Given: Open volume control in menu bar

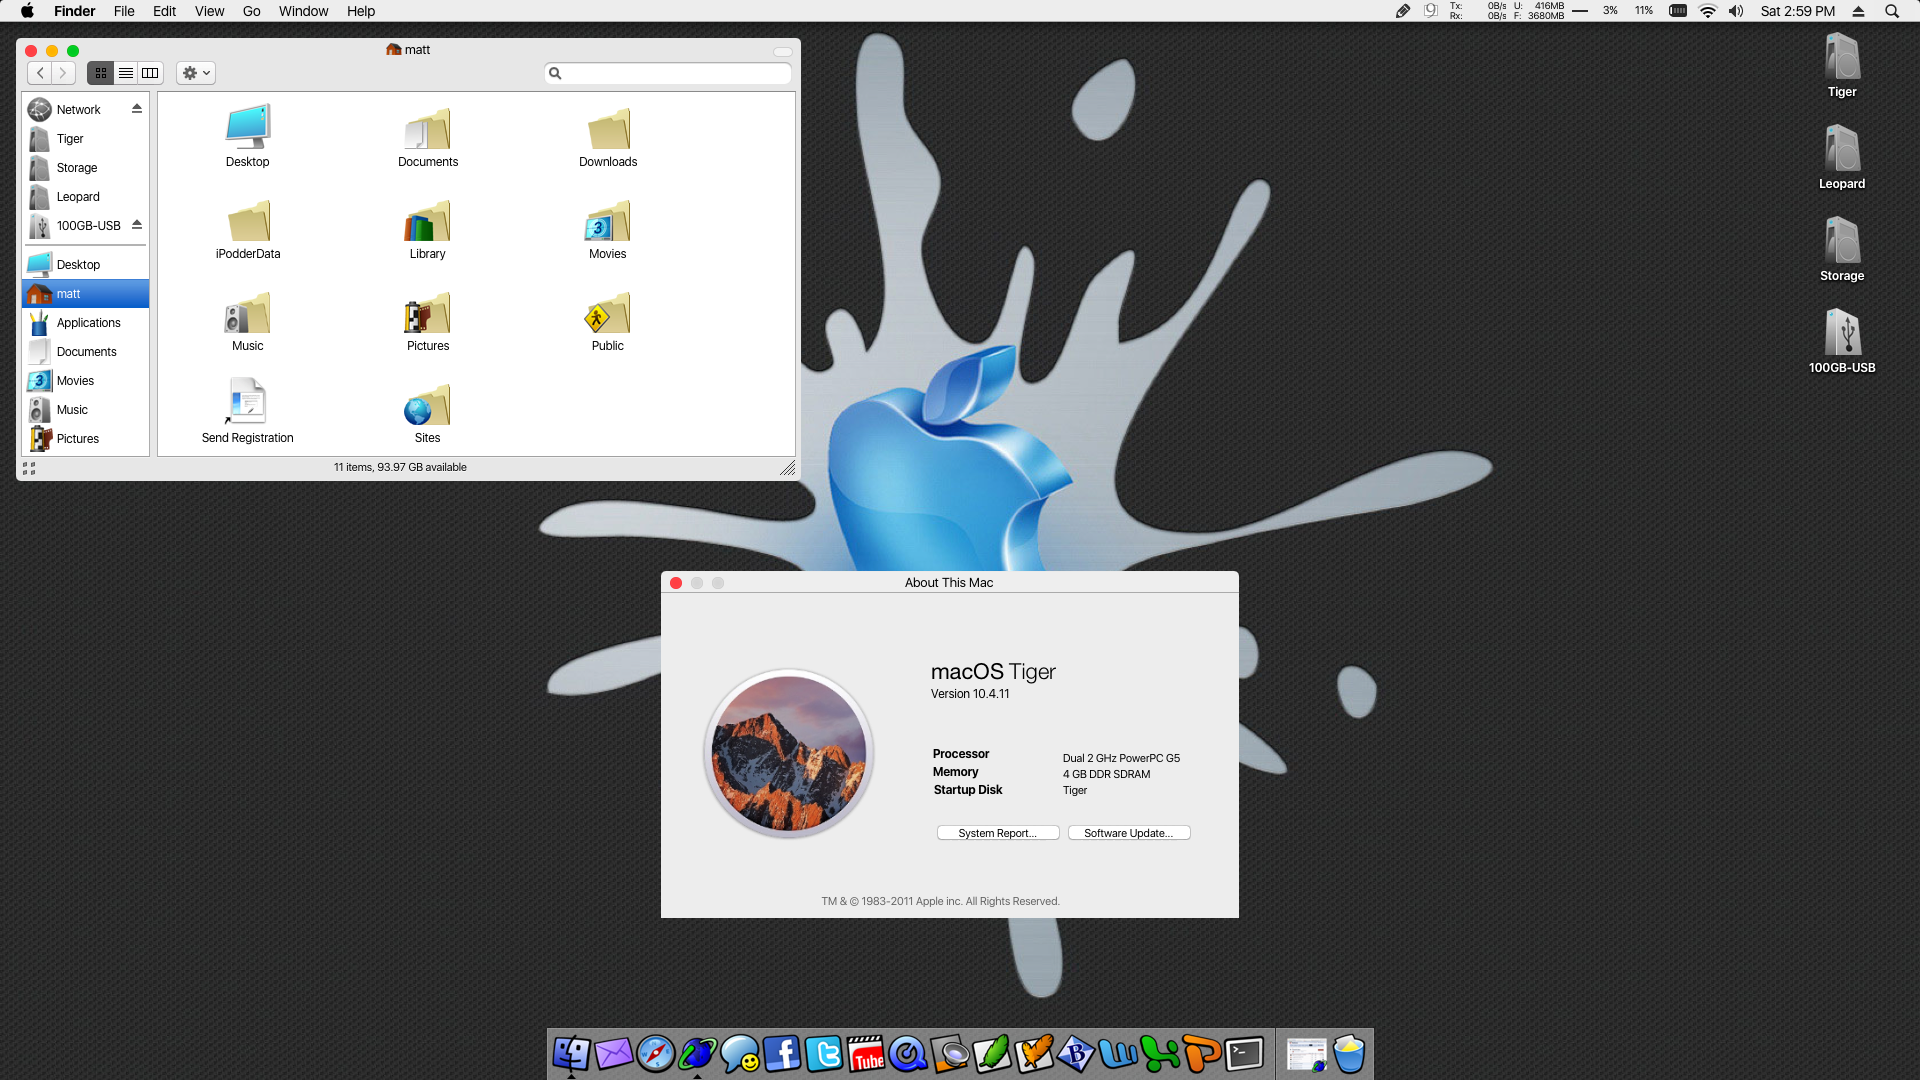Looking at the screenshot, I should point(1736,11).
